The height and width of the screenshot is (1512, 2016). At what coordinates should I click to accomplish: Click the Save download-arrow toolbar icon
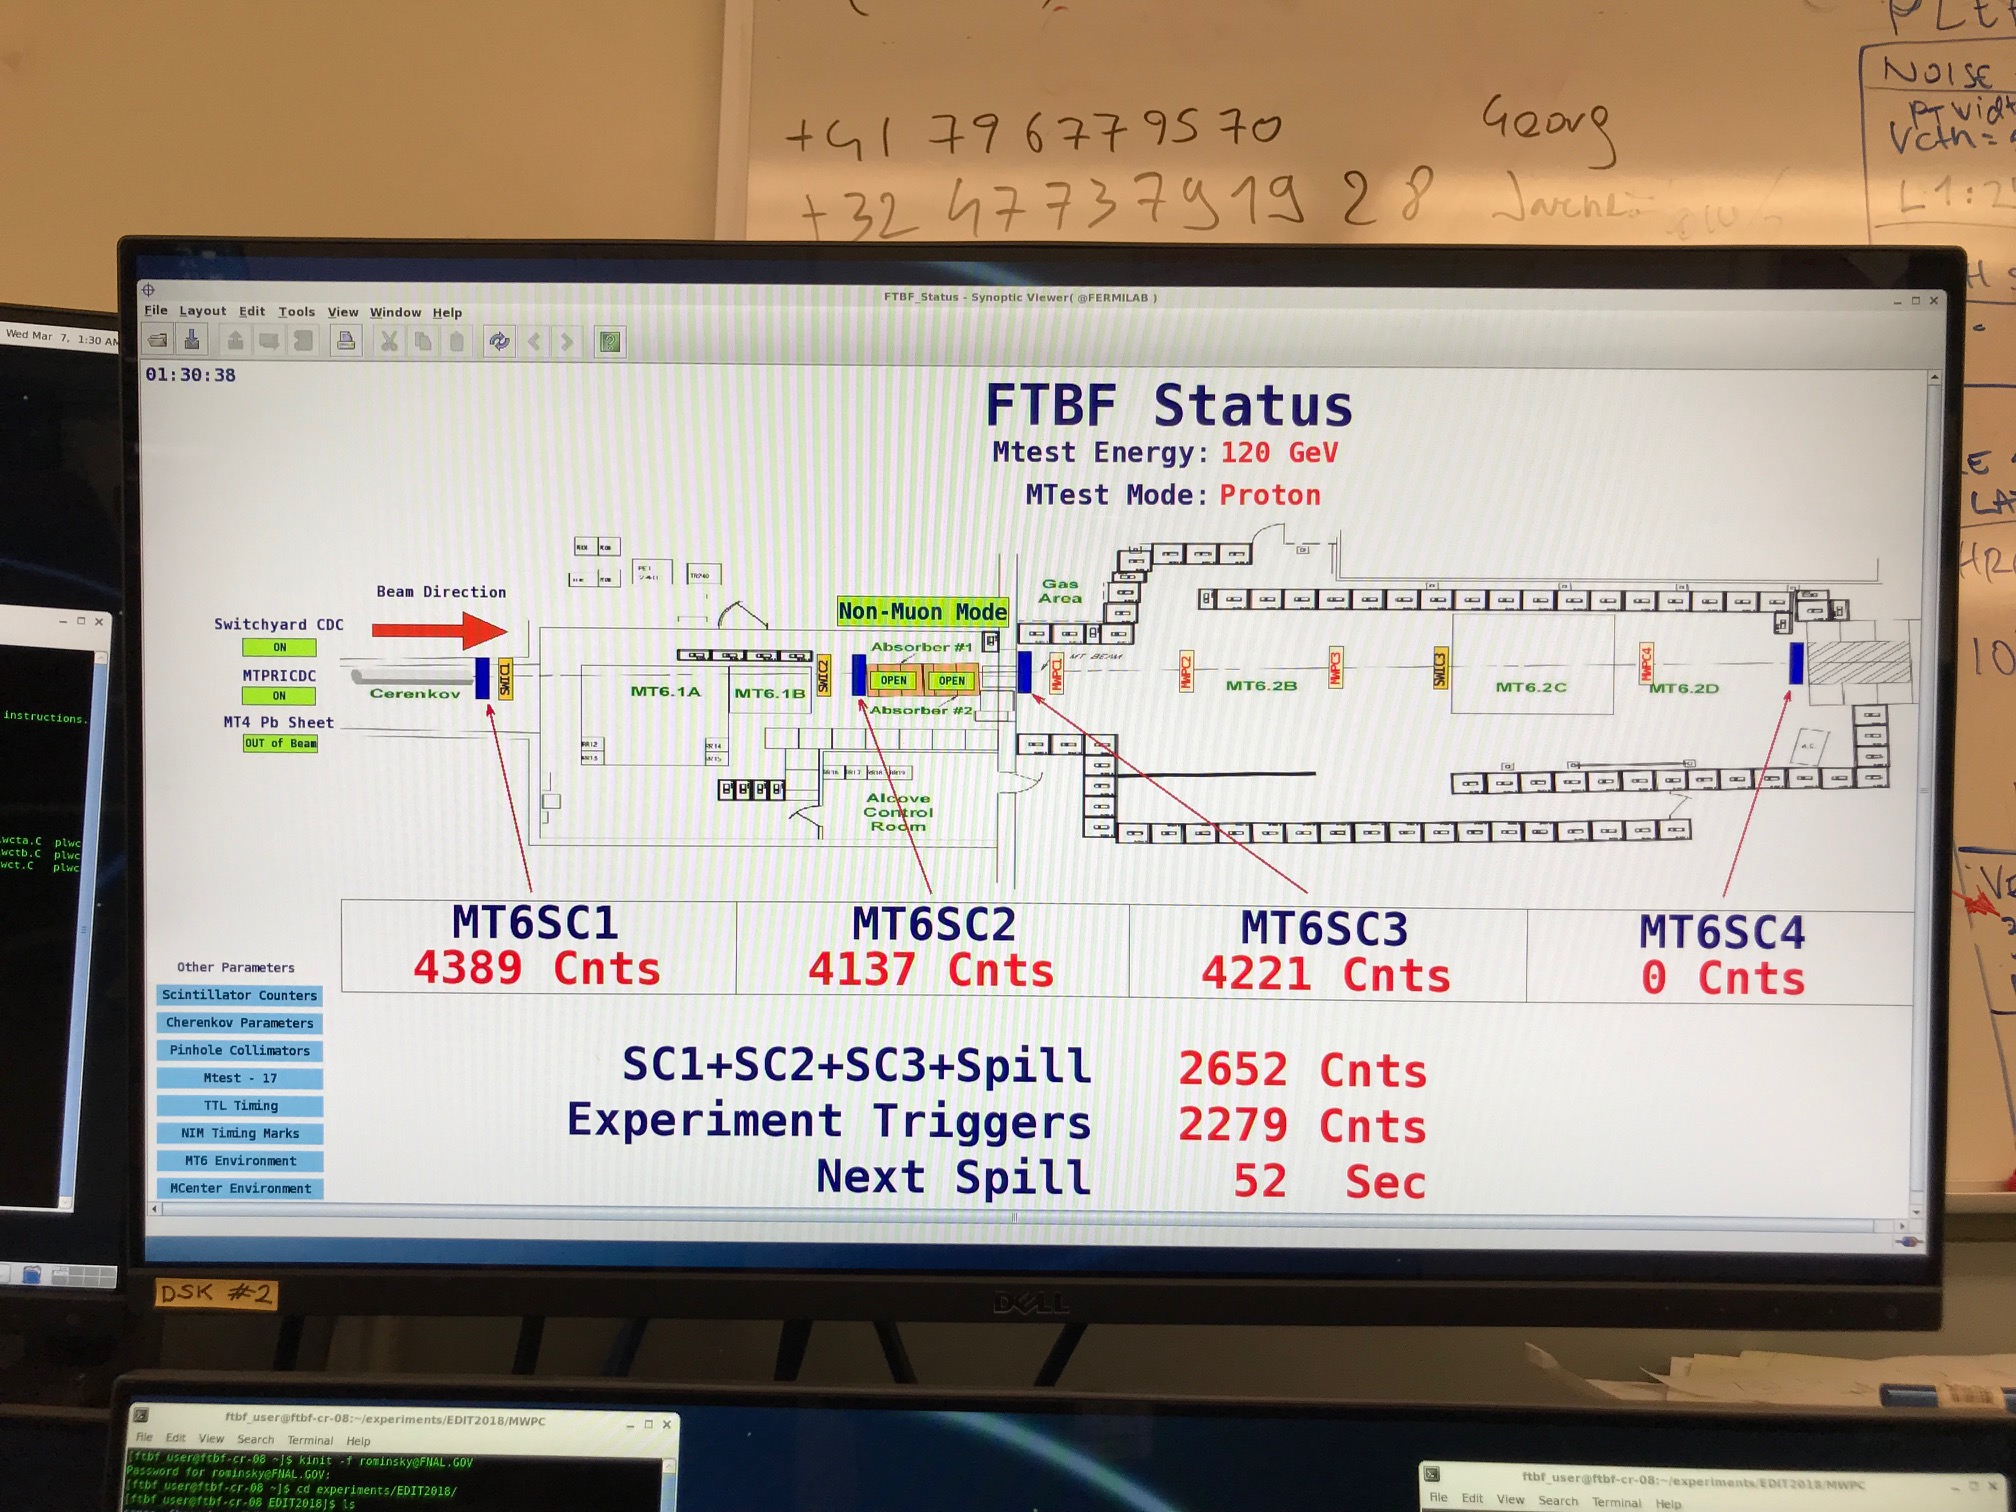tap(192, 341)
